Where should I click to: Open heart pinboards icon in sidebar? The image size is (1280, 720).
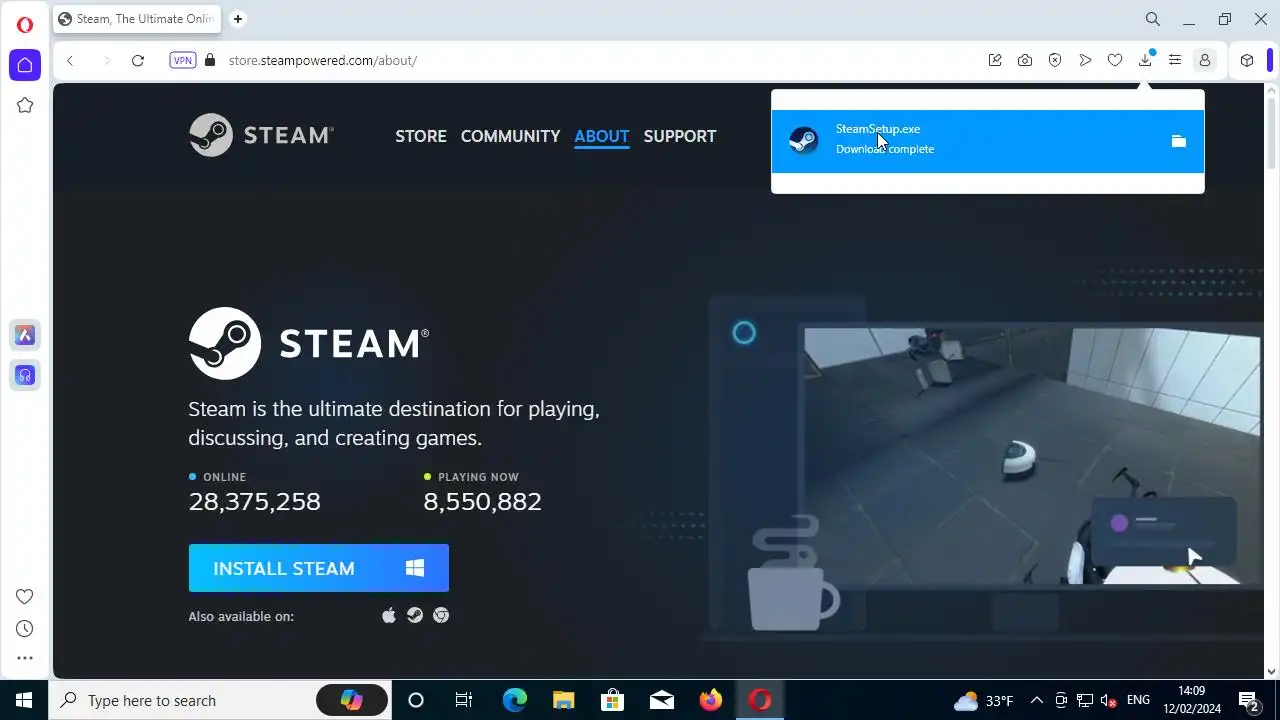tap(25, 597)
